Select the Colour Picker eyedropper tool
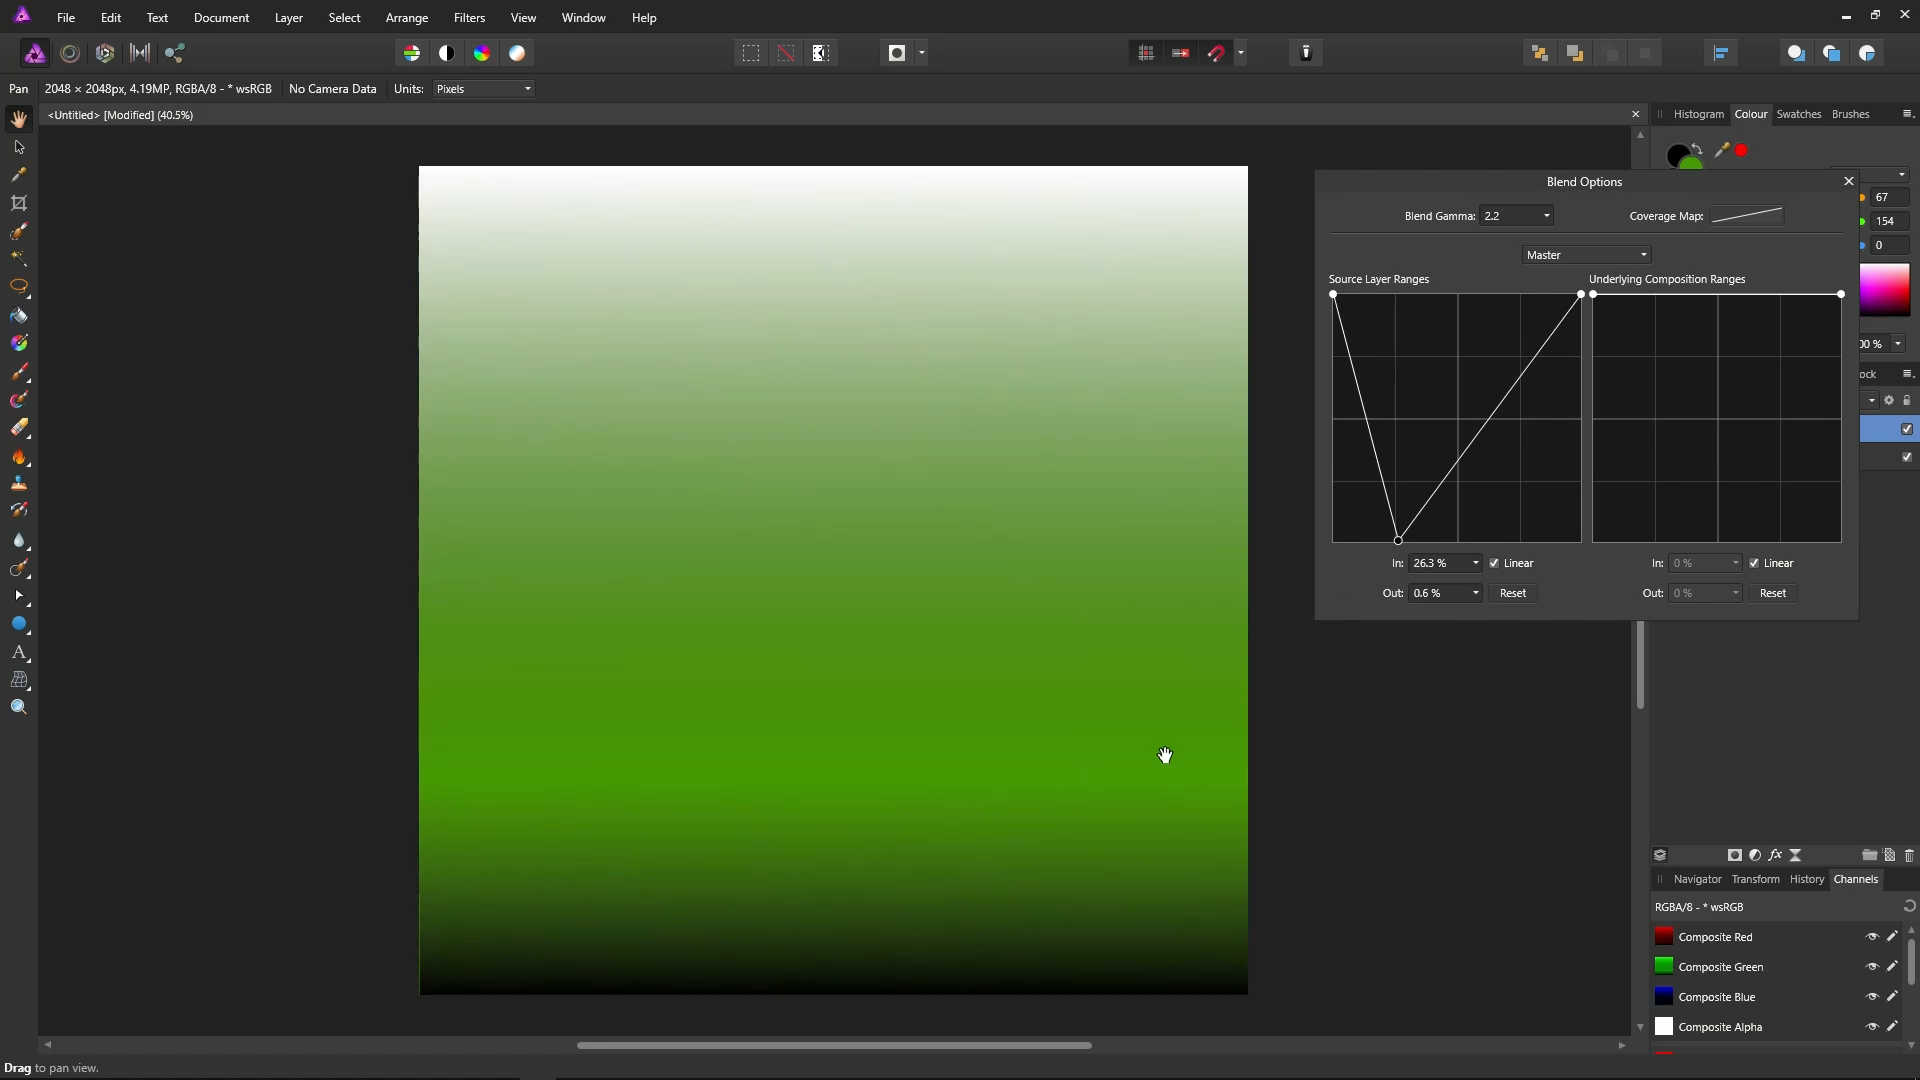Screen dimensions: 1920x1080 [x=19, y=175]
